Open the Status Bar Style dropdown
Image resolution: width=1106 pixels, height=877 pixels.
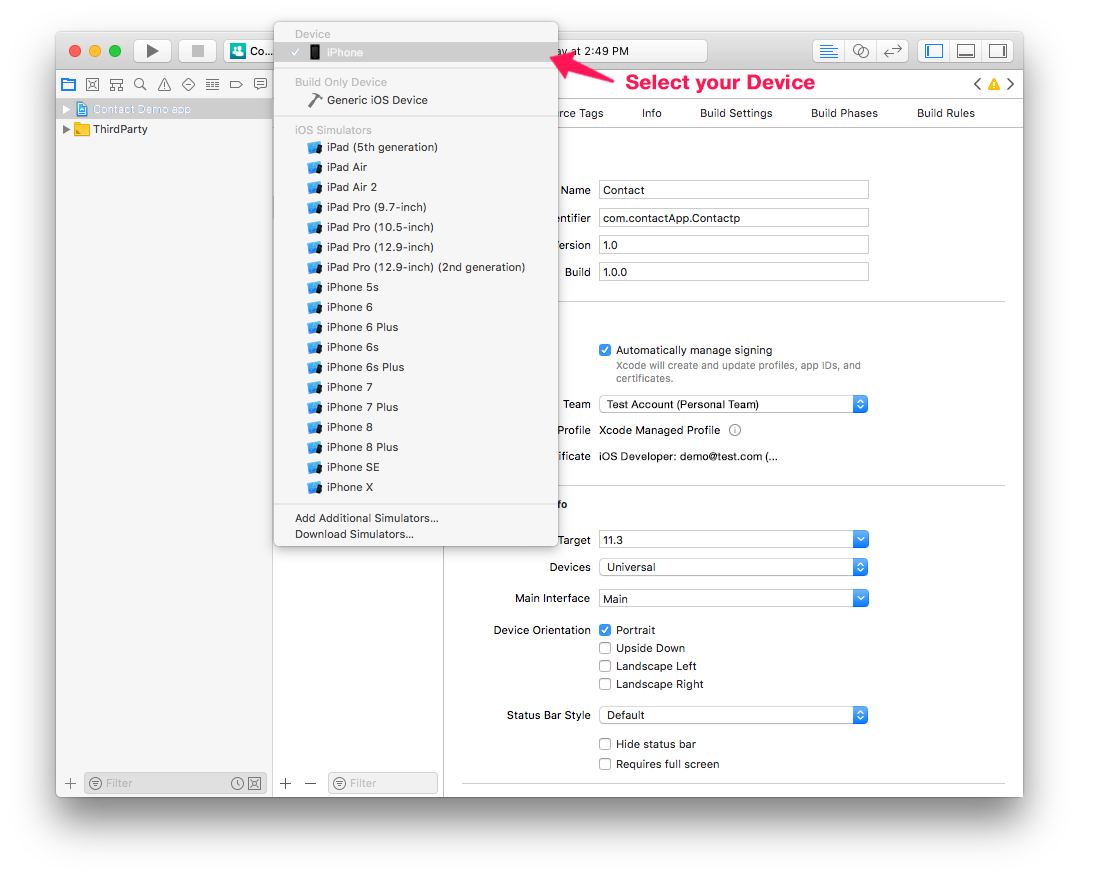(734, 715)
